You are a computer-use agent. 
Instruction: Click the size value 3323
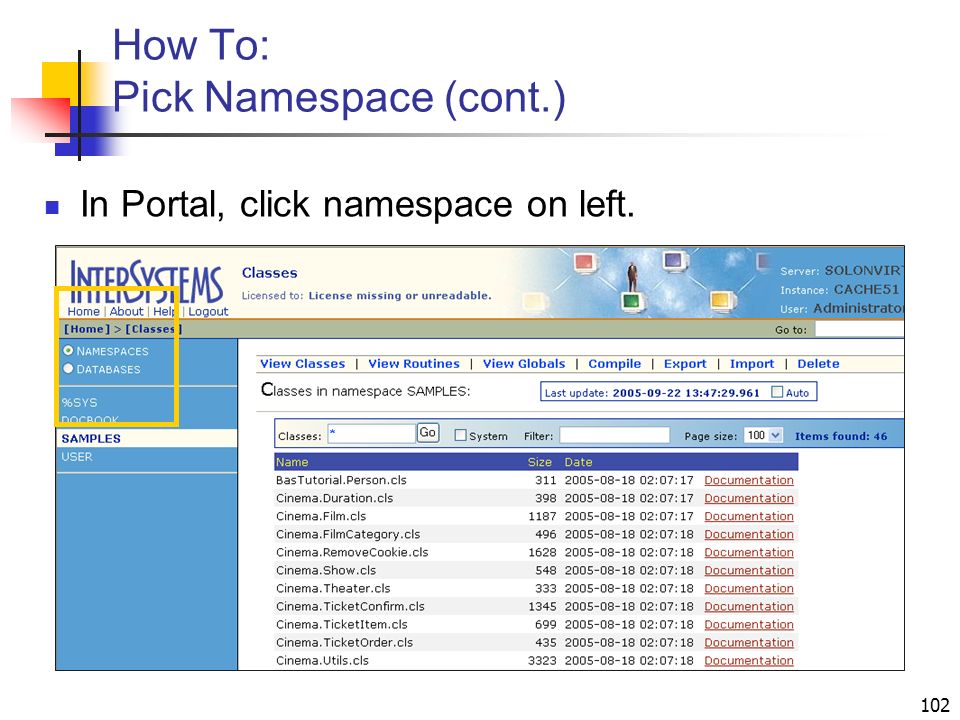point(542,661)
